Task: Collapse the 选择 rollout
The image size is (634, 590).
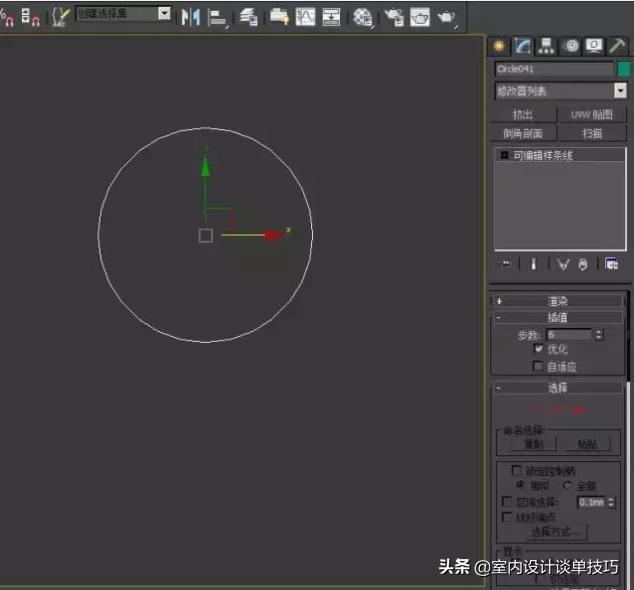Action: point(558,388)
